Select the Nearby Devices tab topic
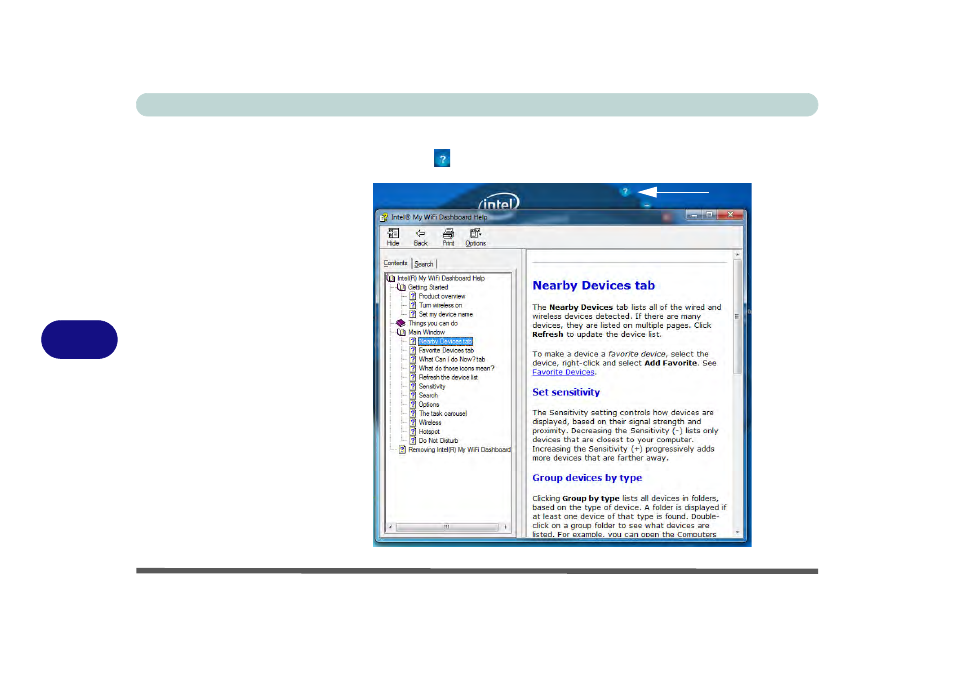This screenshot has width=954, height=673. click(445, 341)
